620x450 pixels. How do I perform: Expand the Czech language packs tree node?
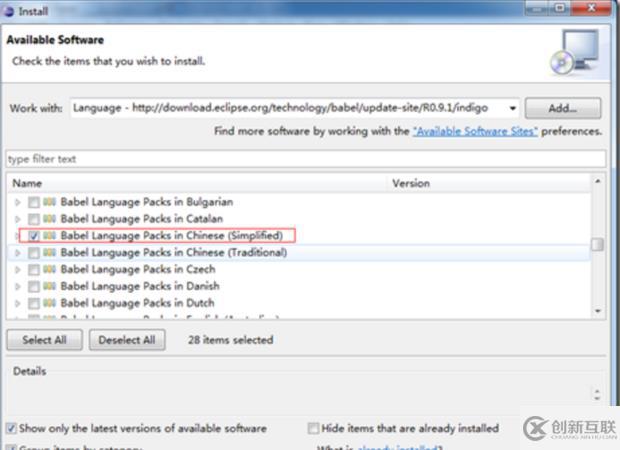coord(17,270)
